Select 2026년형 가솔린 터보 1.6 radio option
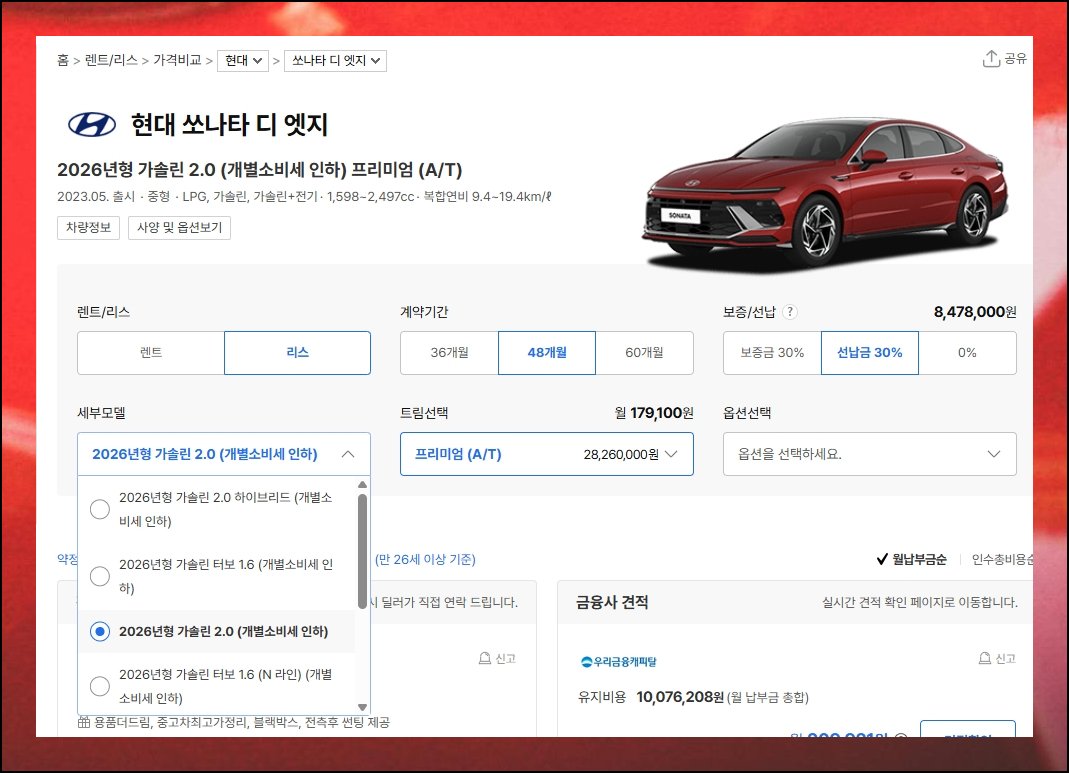The width and height of the screenshot is (1069, 773). [x=100, y=576]
